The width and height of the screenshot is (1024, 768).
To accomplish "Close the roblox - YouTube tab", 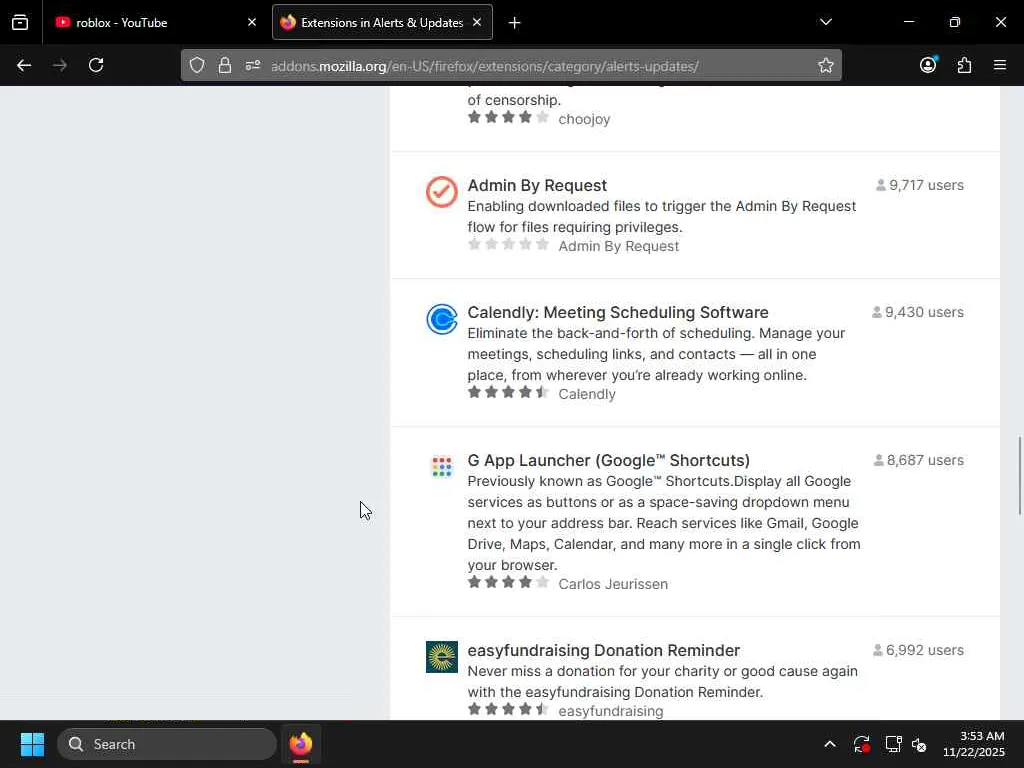I will point(251,22).
